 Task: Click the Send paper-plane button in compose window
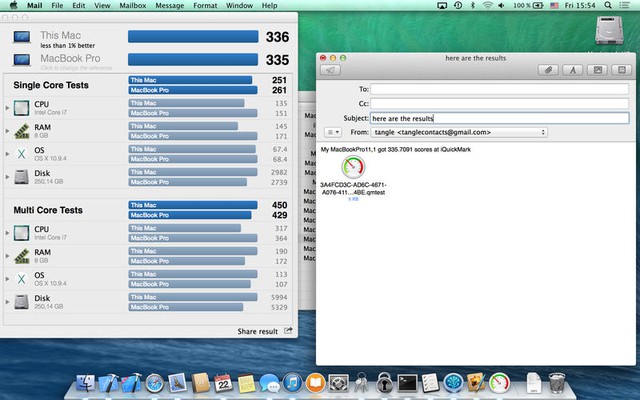coord(331,70)
